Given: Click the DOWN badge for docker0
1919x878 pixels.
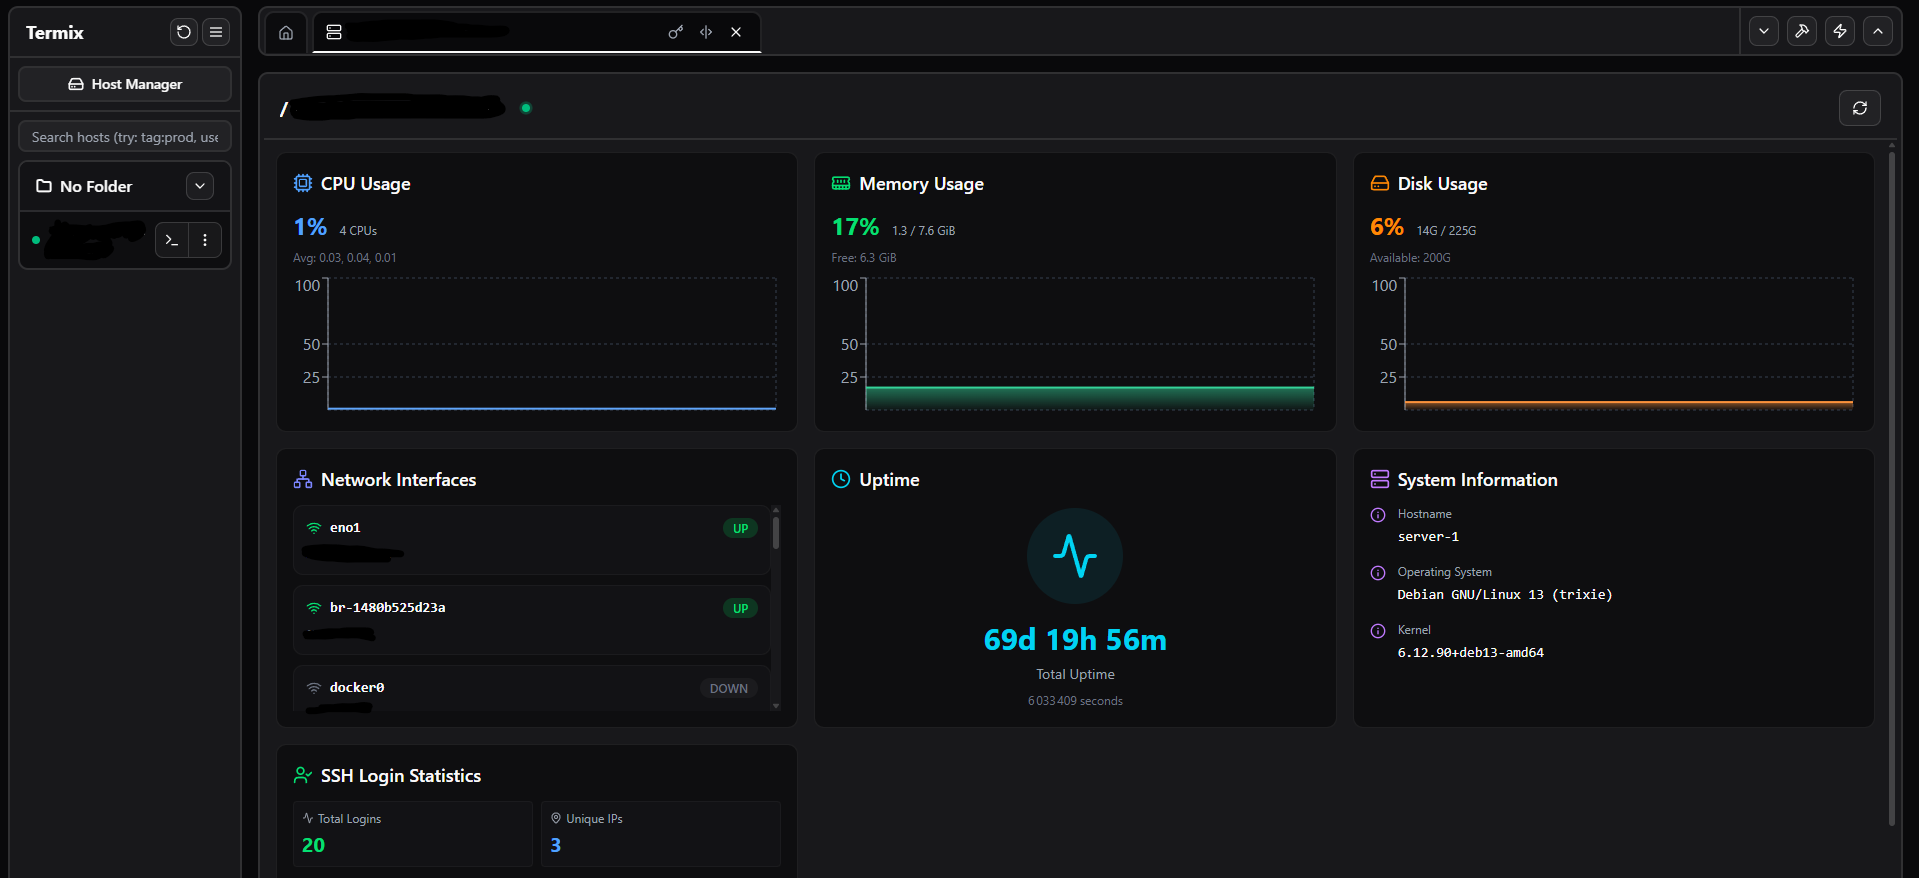Looking at the screenshot, I should coord(729,688).
